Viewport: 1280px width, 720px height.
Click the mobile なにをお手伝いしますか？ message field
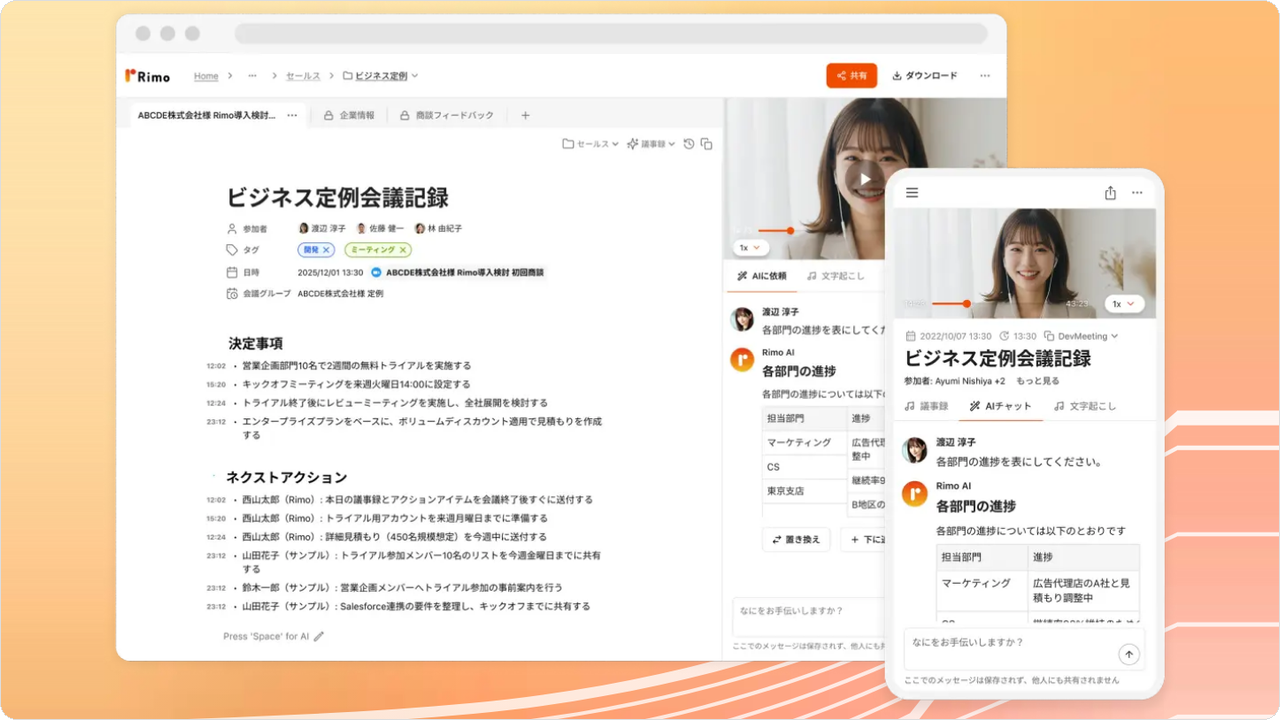click(x=1025, y=649)
